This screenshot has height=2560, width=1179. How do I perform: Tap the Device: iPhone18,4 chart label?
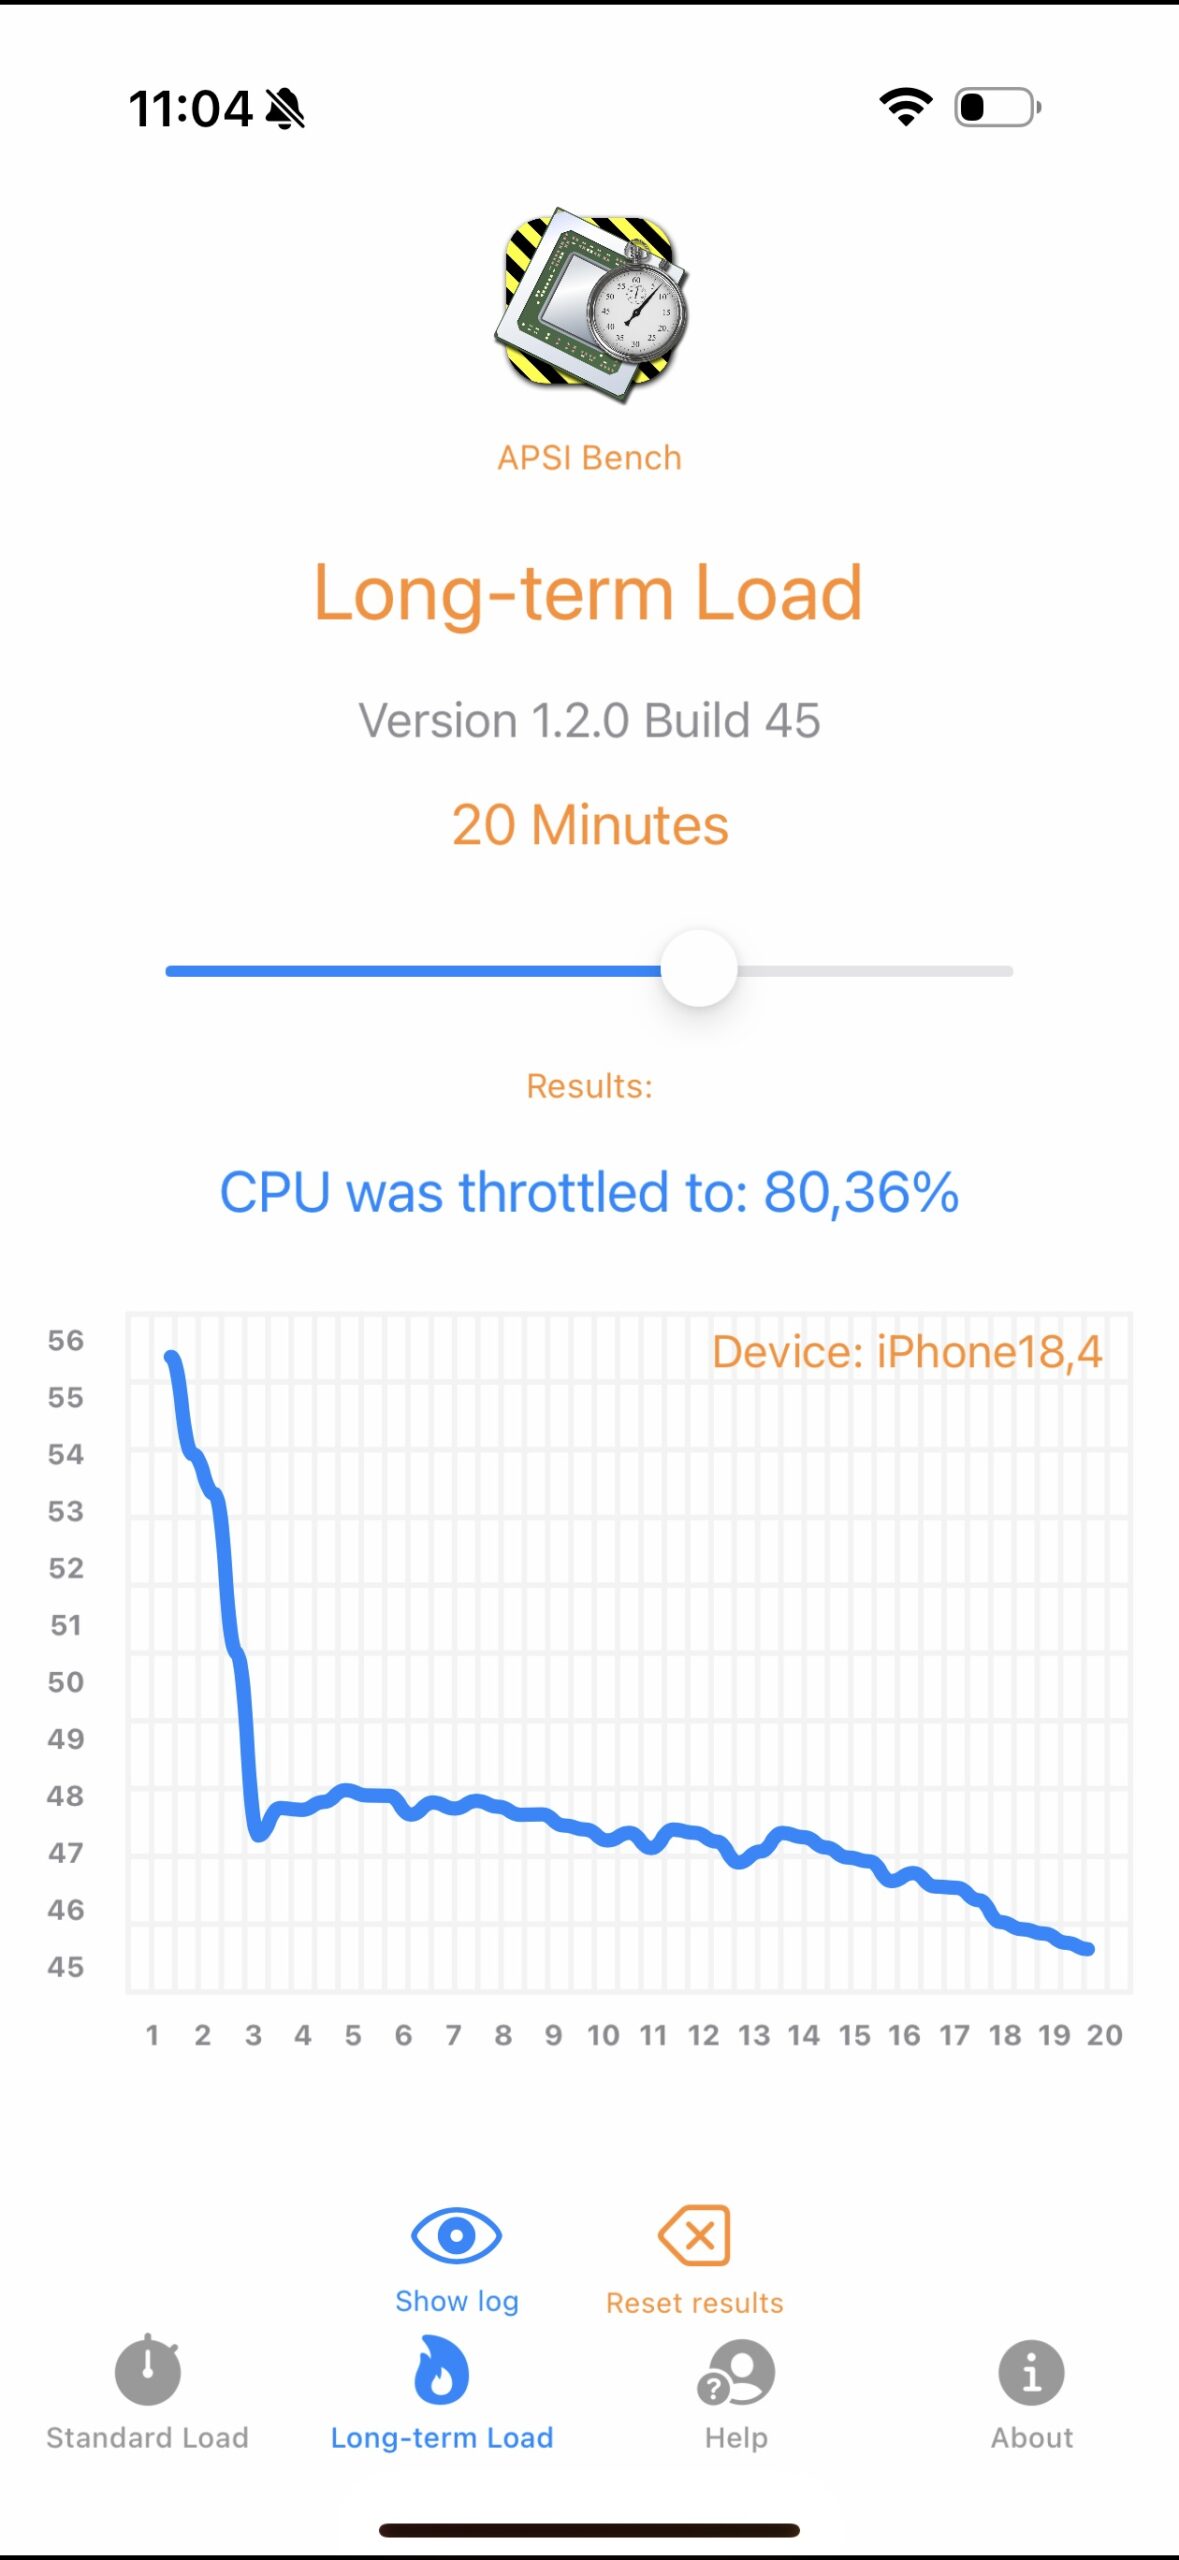906,1352
